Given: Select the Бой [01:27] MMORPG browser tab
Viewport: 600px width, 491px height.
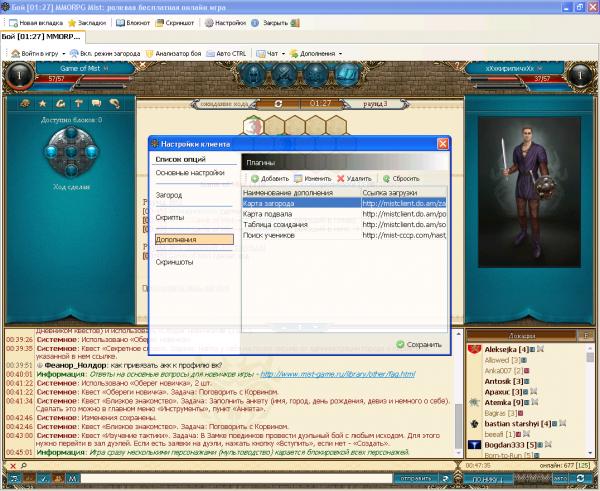Looking at the screenshot, I should [42, 37].
